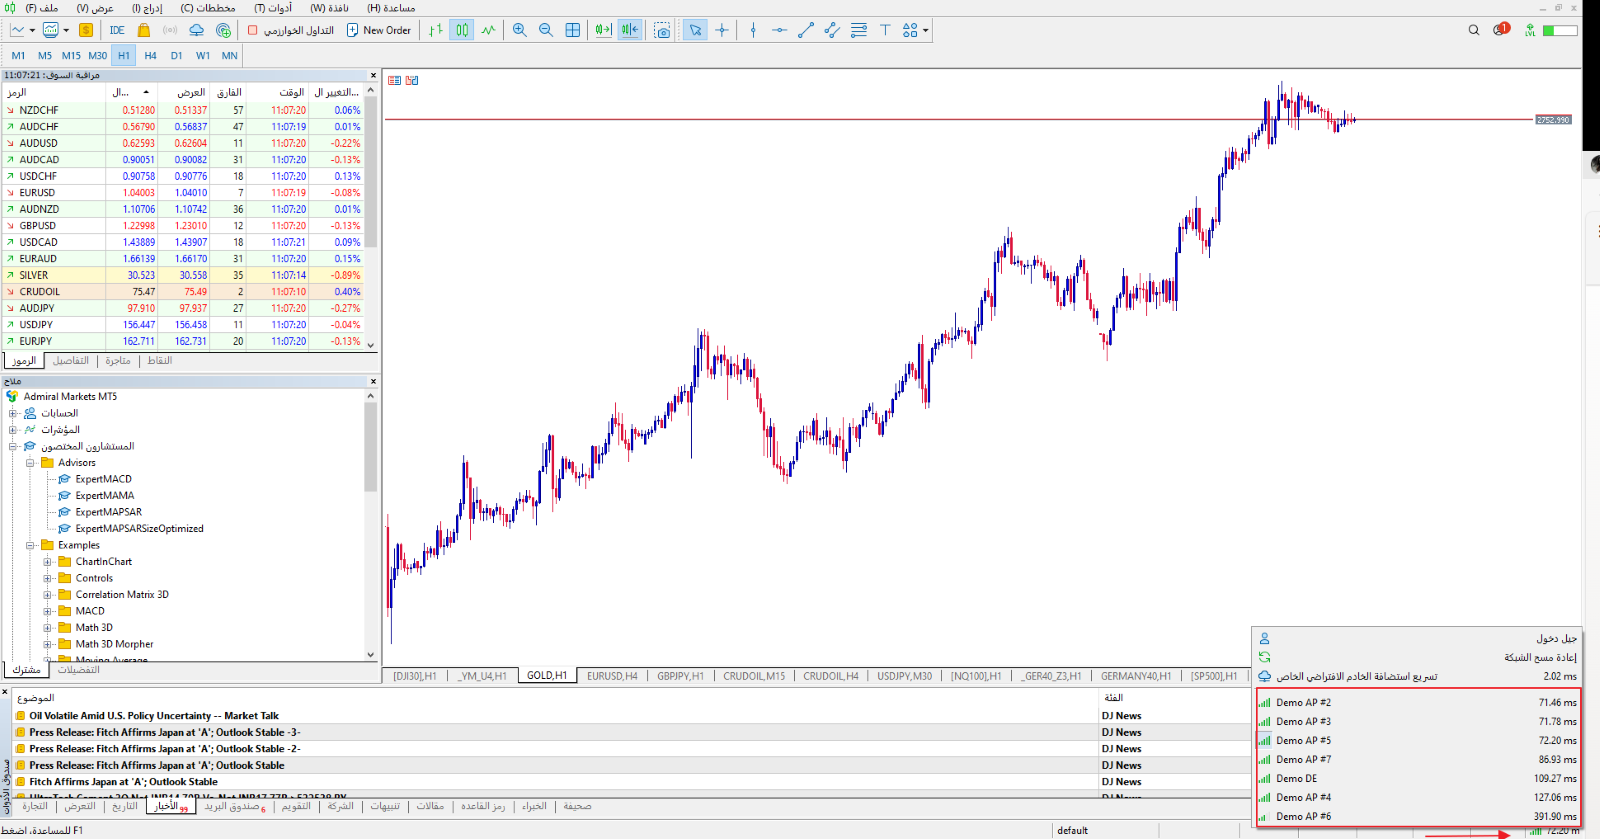Take a chart screenshot via camera icon

[x=662, y=30]
